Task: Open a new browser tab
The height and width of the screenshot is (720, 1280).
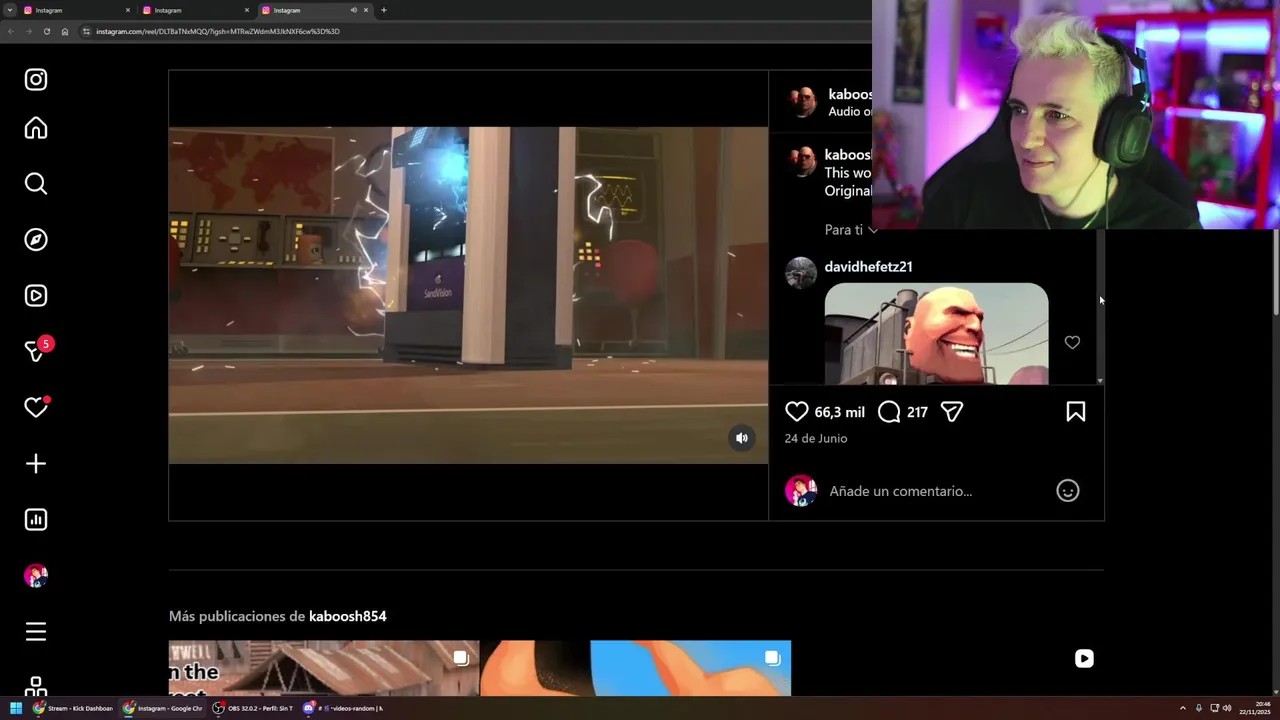Action: [383, 10]
